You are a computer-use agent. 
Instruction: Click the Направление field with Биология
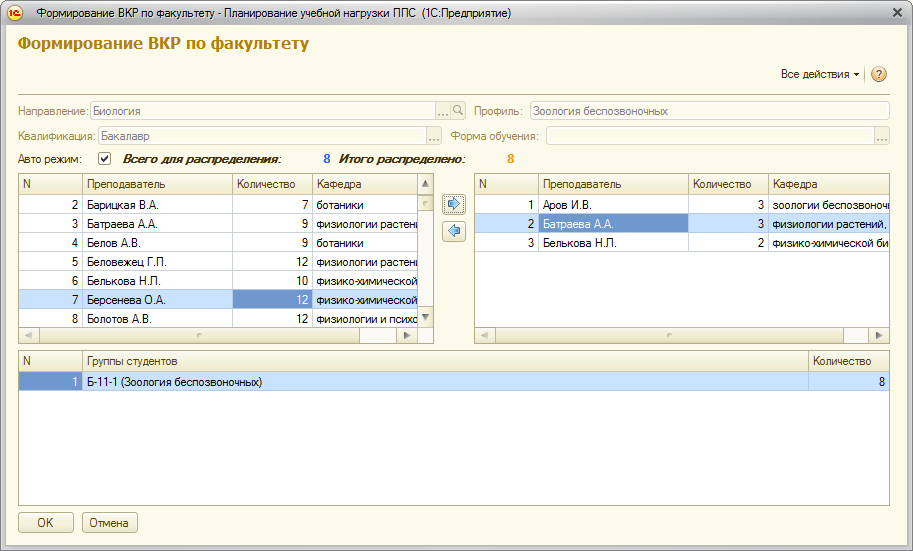(263, 110)
